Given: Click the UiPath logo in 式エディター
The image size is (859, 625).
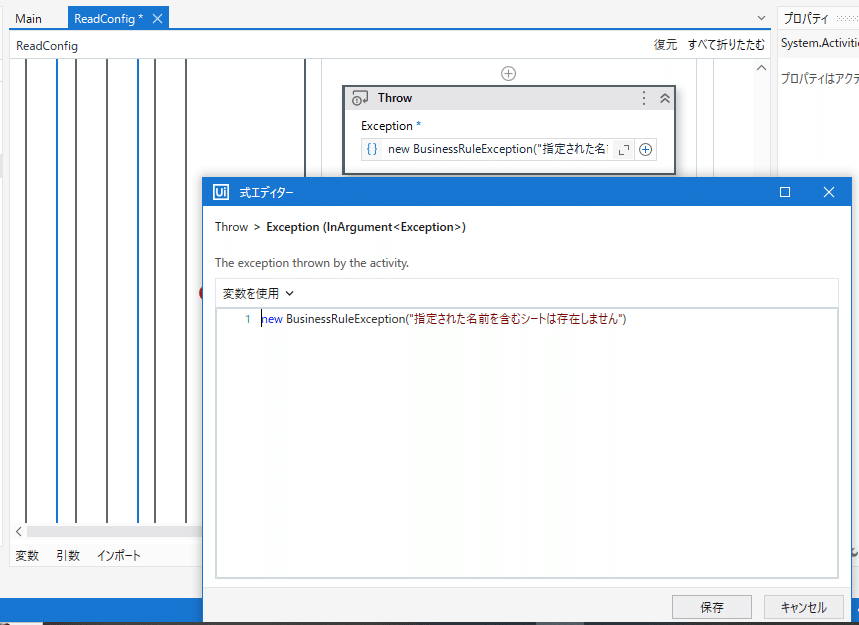Looking at the screenshot, I should point(220,192).
